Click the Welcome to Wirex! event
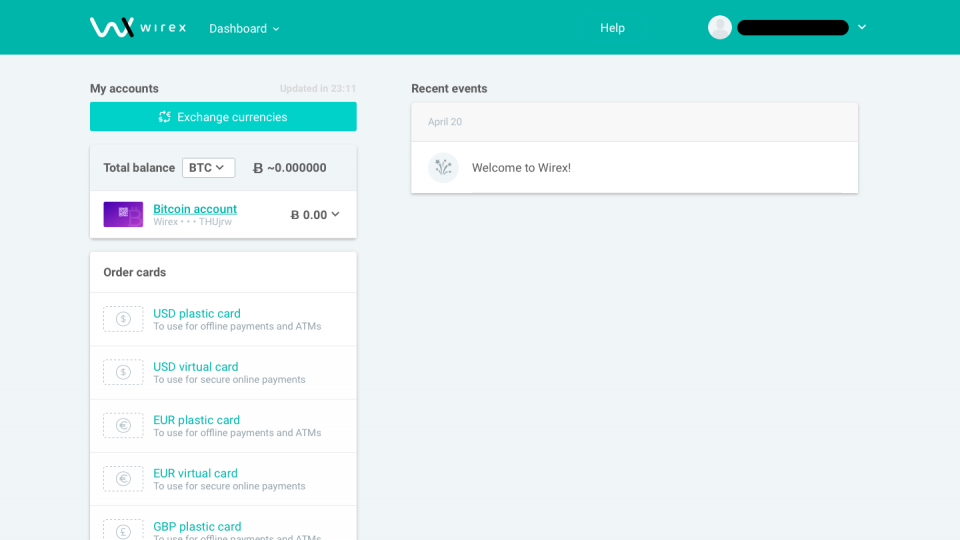Viewport: 960px width, 540px height. point(634,168)
